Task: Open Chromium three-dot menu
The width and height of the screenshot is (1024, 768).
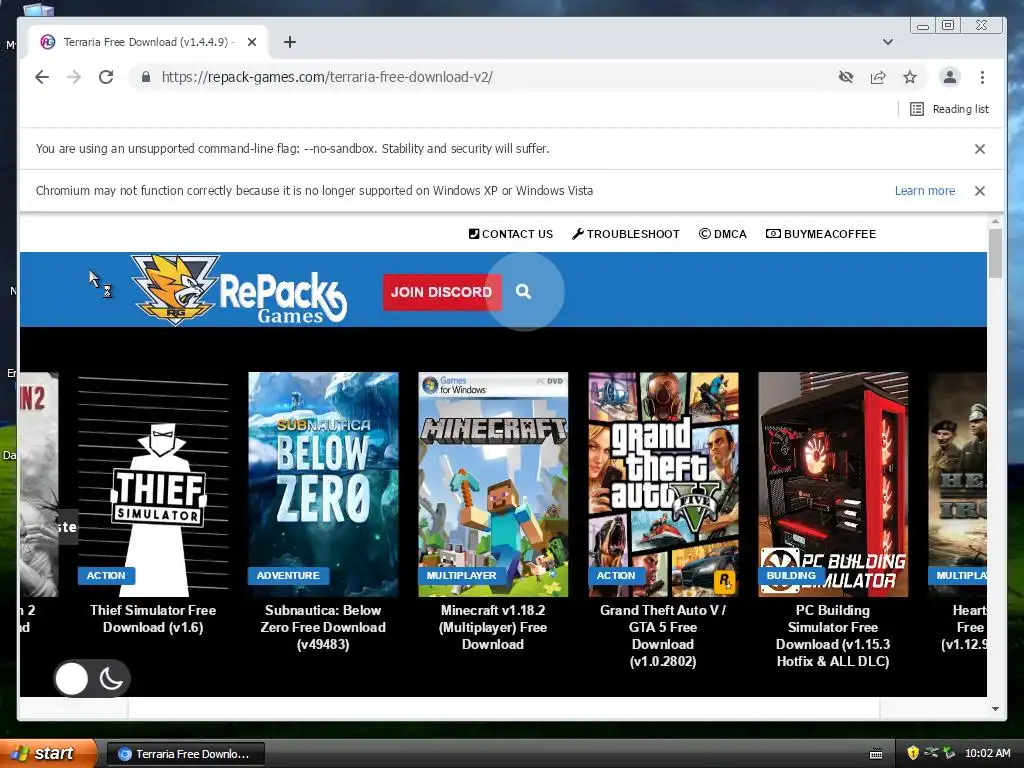Action: click(982, 77)
